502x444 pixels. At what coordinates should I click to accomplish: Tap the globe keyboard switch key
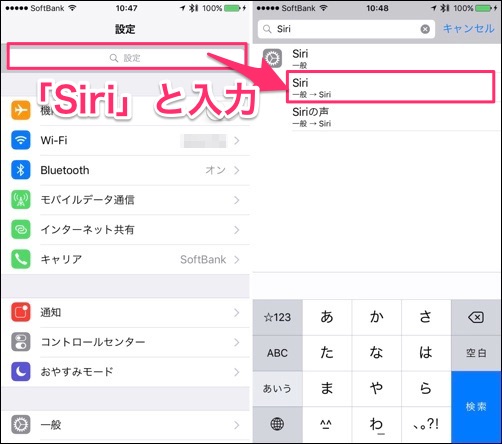coord(277,424)
